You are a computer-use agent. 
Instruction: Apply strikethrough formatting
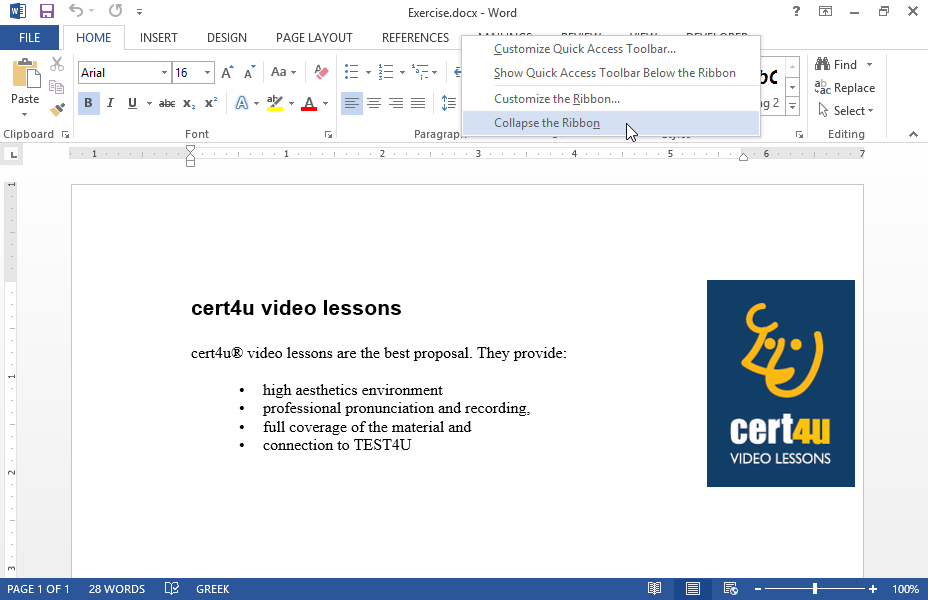click(x=167, y=104)
